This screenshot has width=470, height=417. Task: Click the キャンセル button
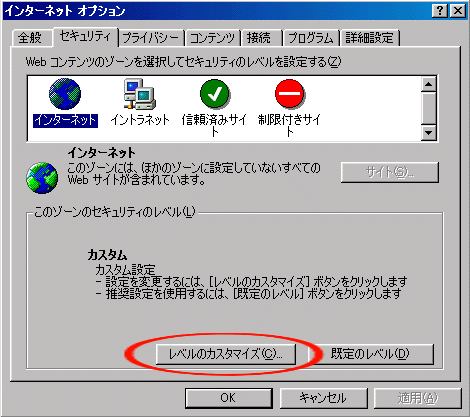323,398
